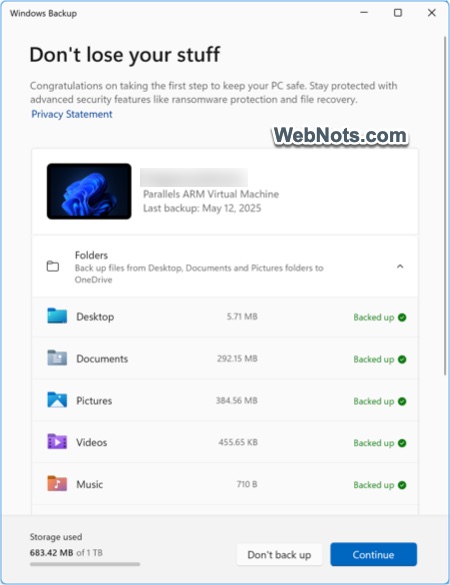Select the Videos folder label
450x585 pixels.
(91, 442)
